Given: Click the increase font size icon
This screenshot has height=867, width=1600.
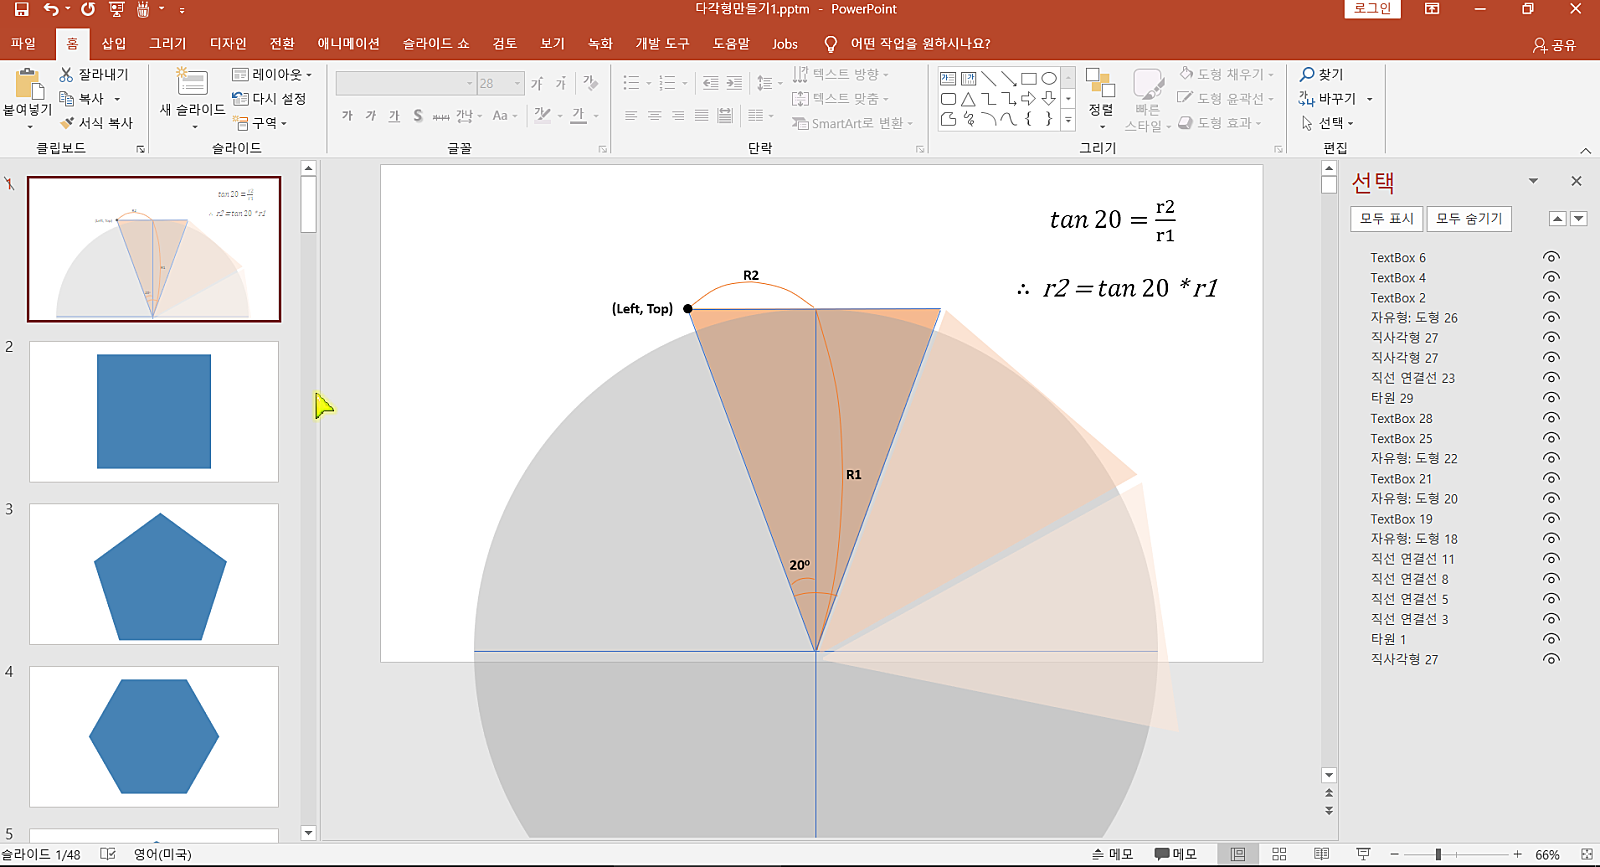Looking at the screenshot, I should click(x=537, y=83).
